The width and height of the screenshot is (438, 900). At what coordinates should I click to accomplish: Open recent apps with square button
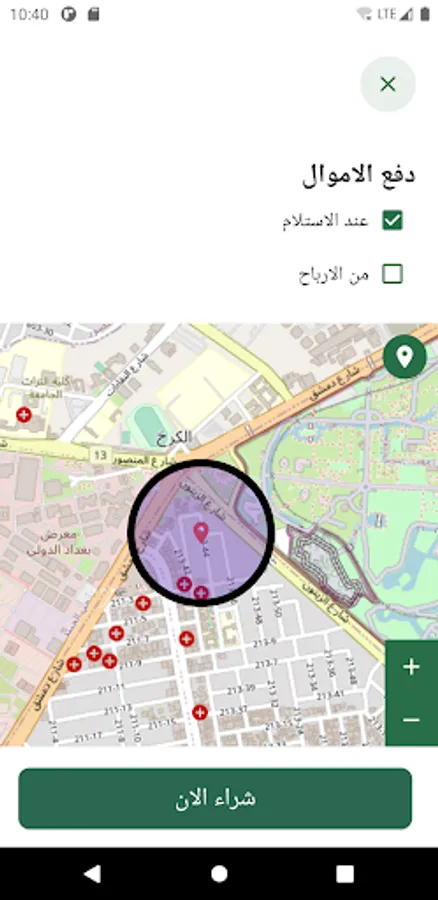(x=345, y=874)
